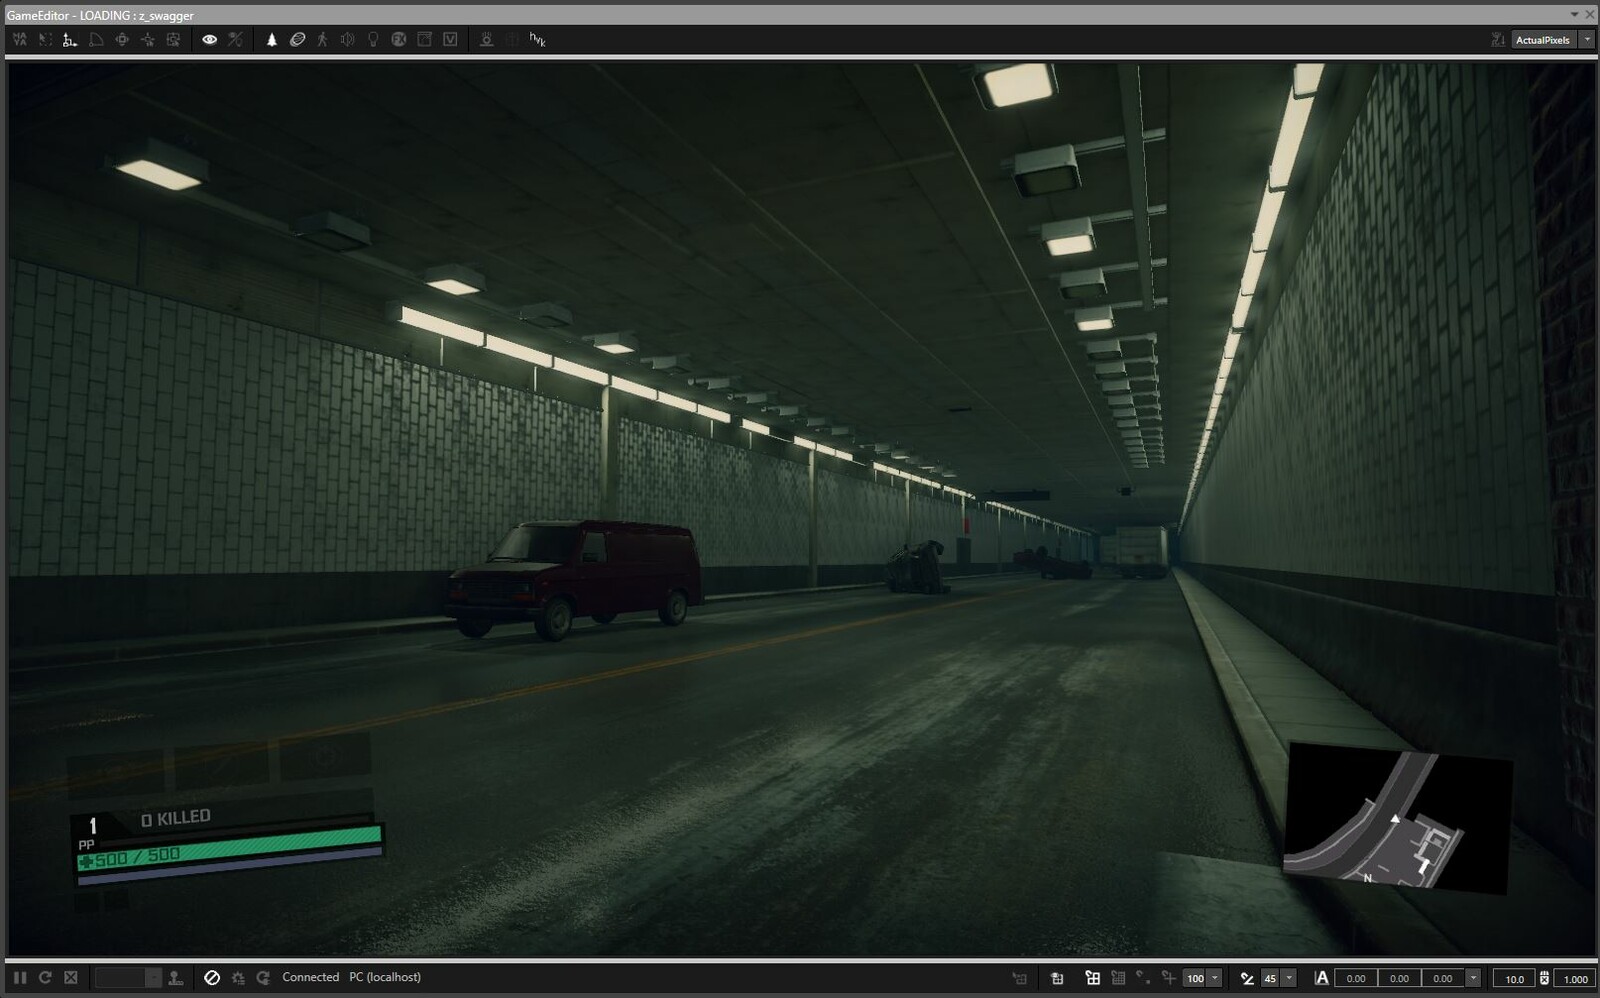Click the ActualPixels view mode button
Image resolution: width=1600 pixels, height=998 pixels.
(1543, 40)
